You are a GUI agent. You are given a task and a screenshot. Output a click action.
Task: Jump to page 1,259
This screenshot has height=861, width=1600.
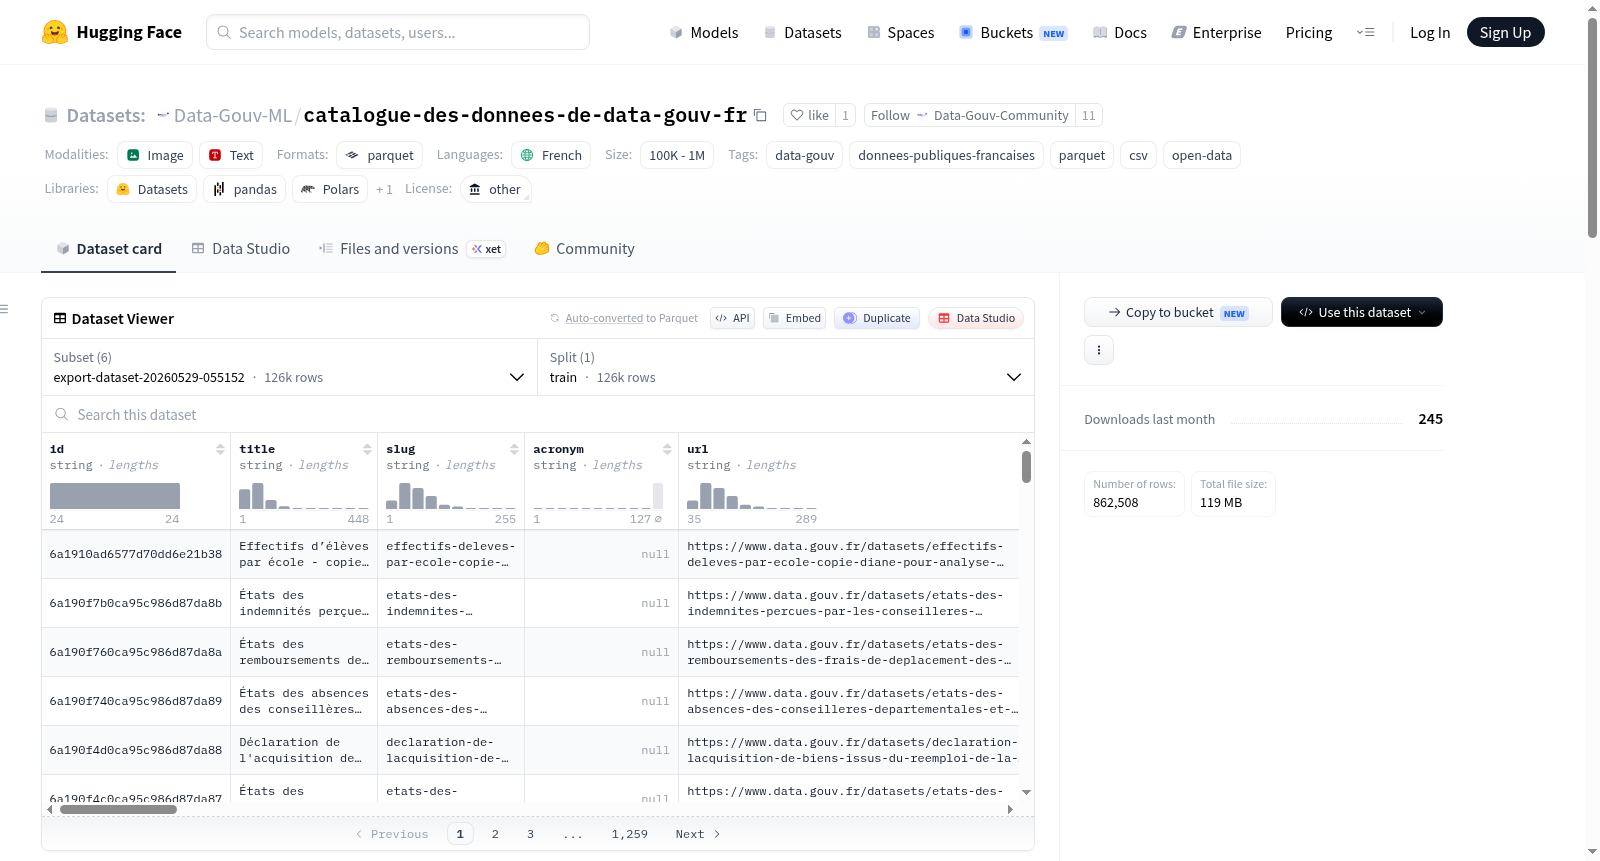coord(630,834)
